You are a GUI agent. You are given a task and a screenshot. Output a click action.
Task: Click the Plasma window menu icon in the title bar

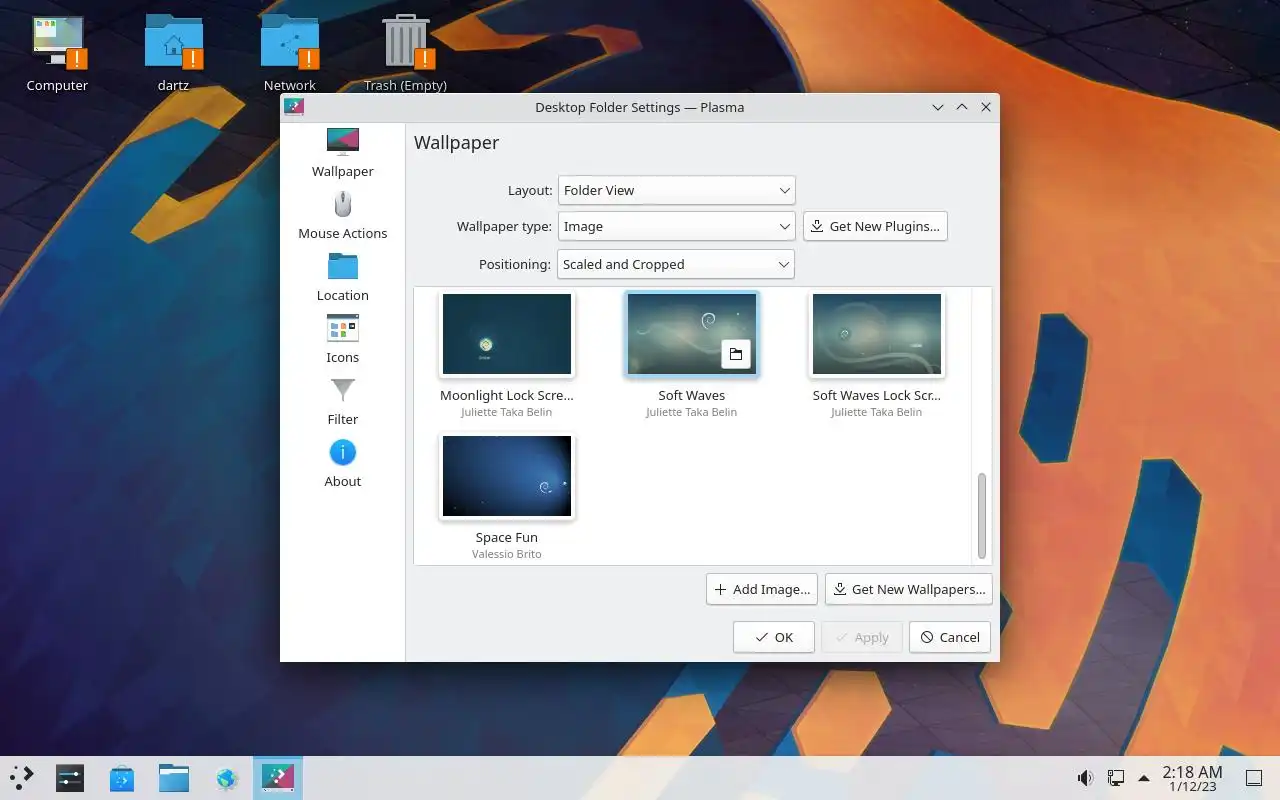pyautogui.click(x=294, y=107)
